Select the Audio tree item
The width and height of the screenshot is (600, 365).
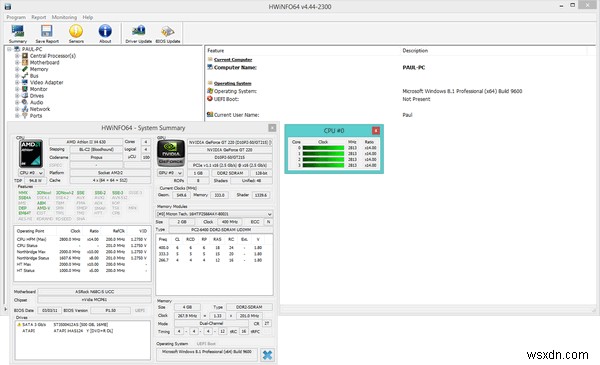36,103
